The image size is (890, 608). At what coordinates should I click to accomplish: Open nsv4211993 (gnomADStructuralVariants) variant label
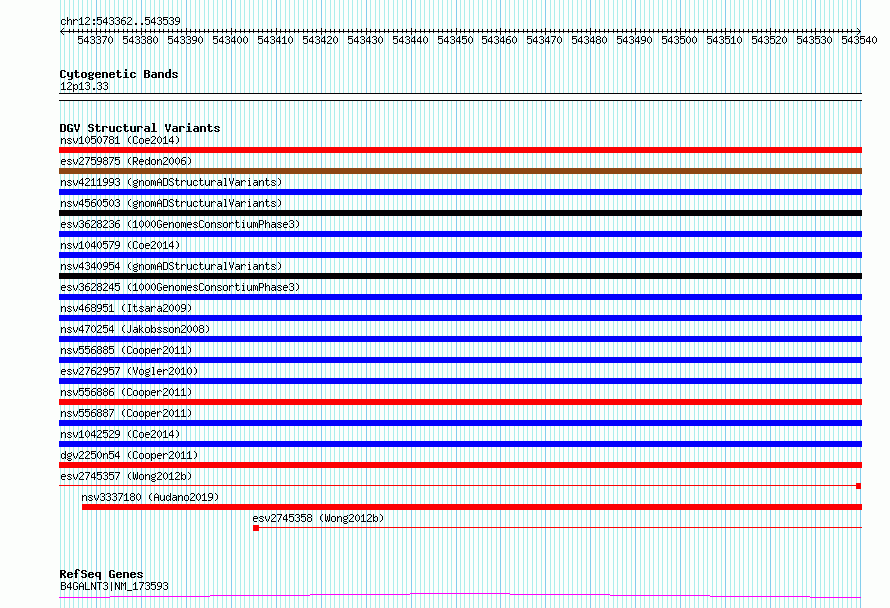pyautogui.click(x=171, y=182)
